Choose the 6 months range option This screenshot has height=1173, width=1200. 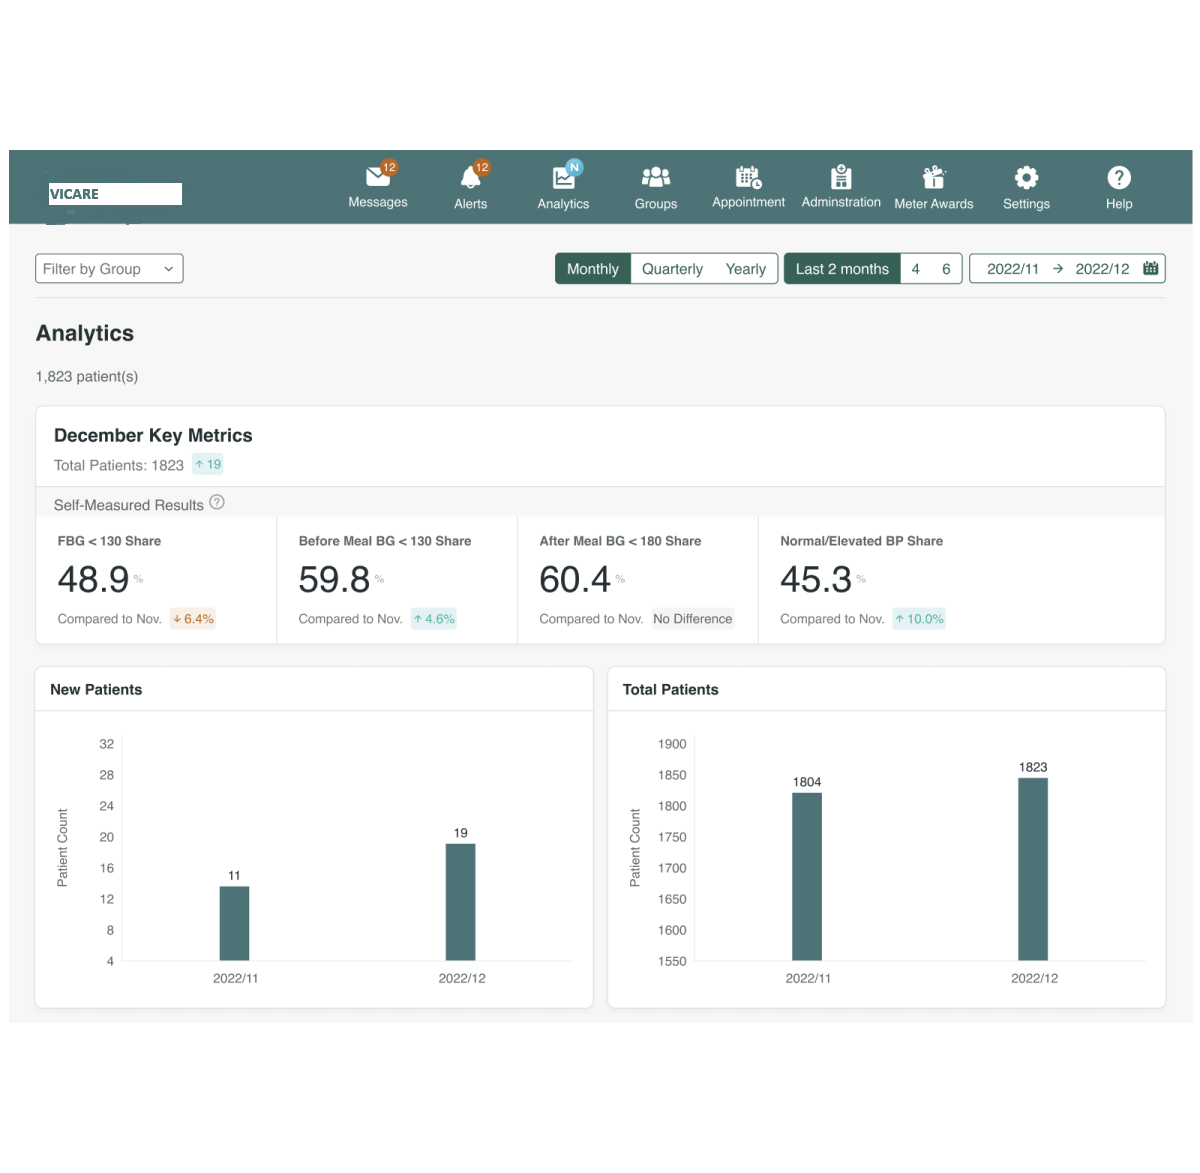tap(946, 269)
